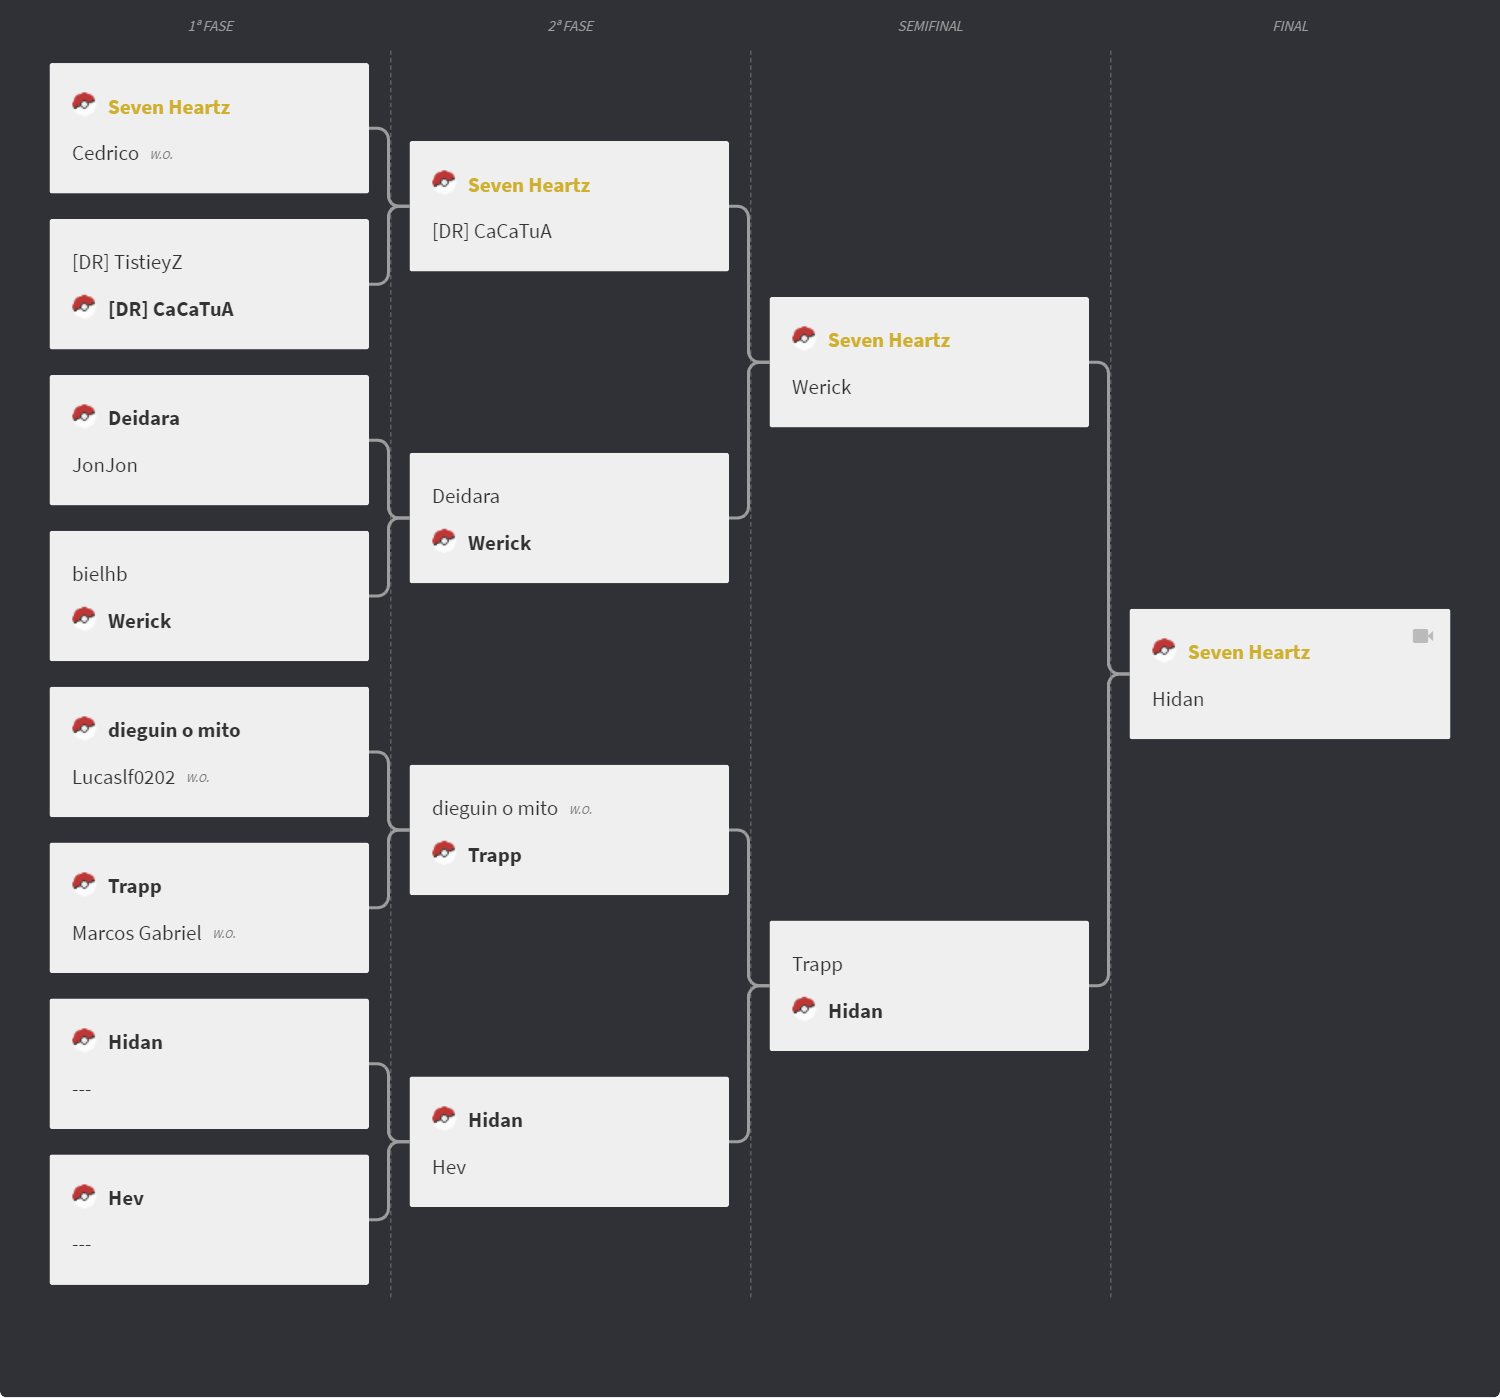Click Pokeball icon next to Hidan in semifinal
Image resolution: width=1500 pixels, height=1398 pixels.
tap(804, 1008)
